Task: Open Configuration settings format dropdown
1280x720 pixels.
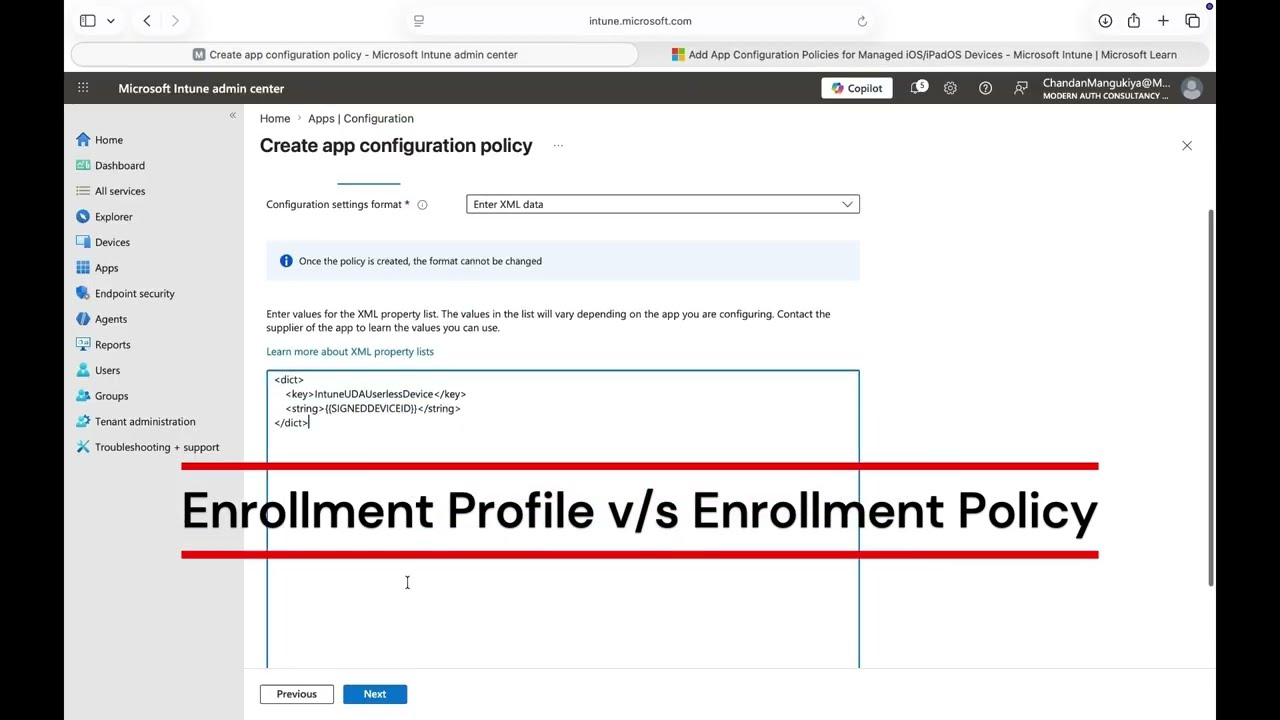Action: 662,205
